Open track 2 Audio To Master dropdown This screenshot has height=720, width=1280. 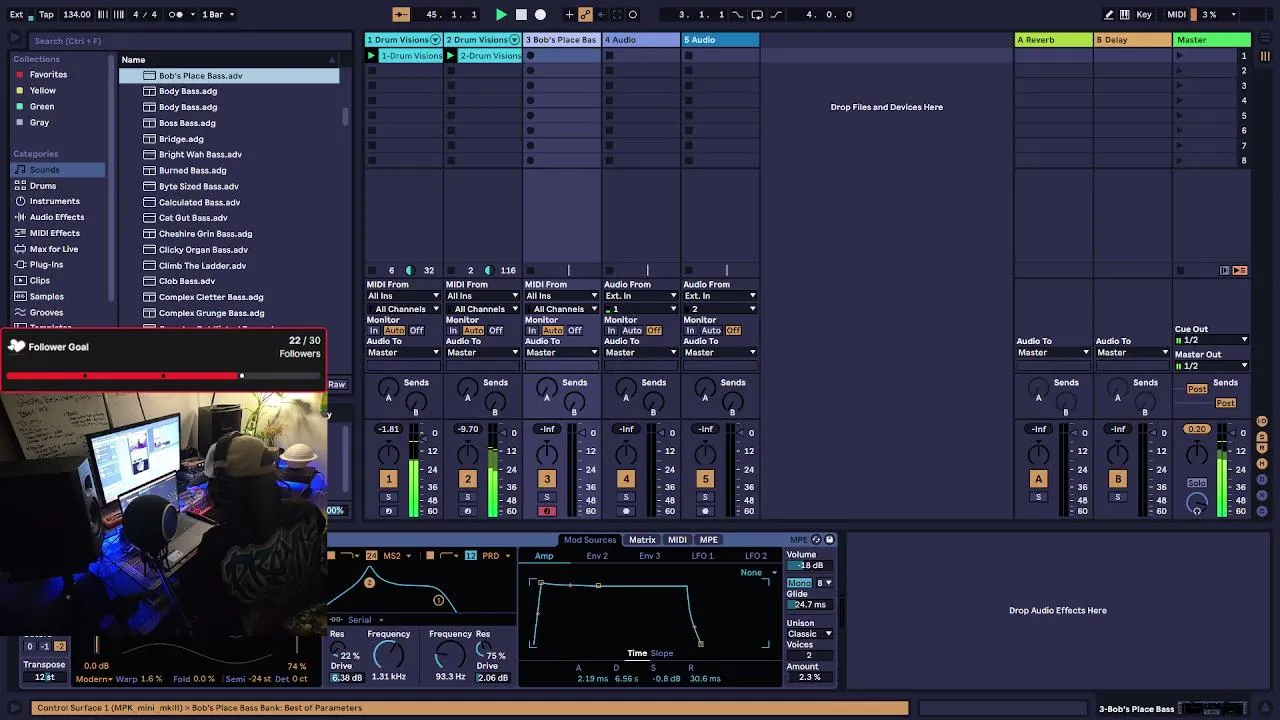point(483,352)
